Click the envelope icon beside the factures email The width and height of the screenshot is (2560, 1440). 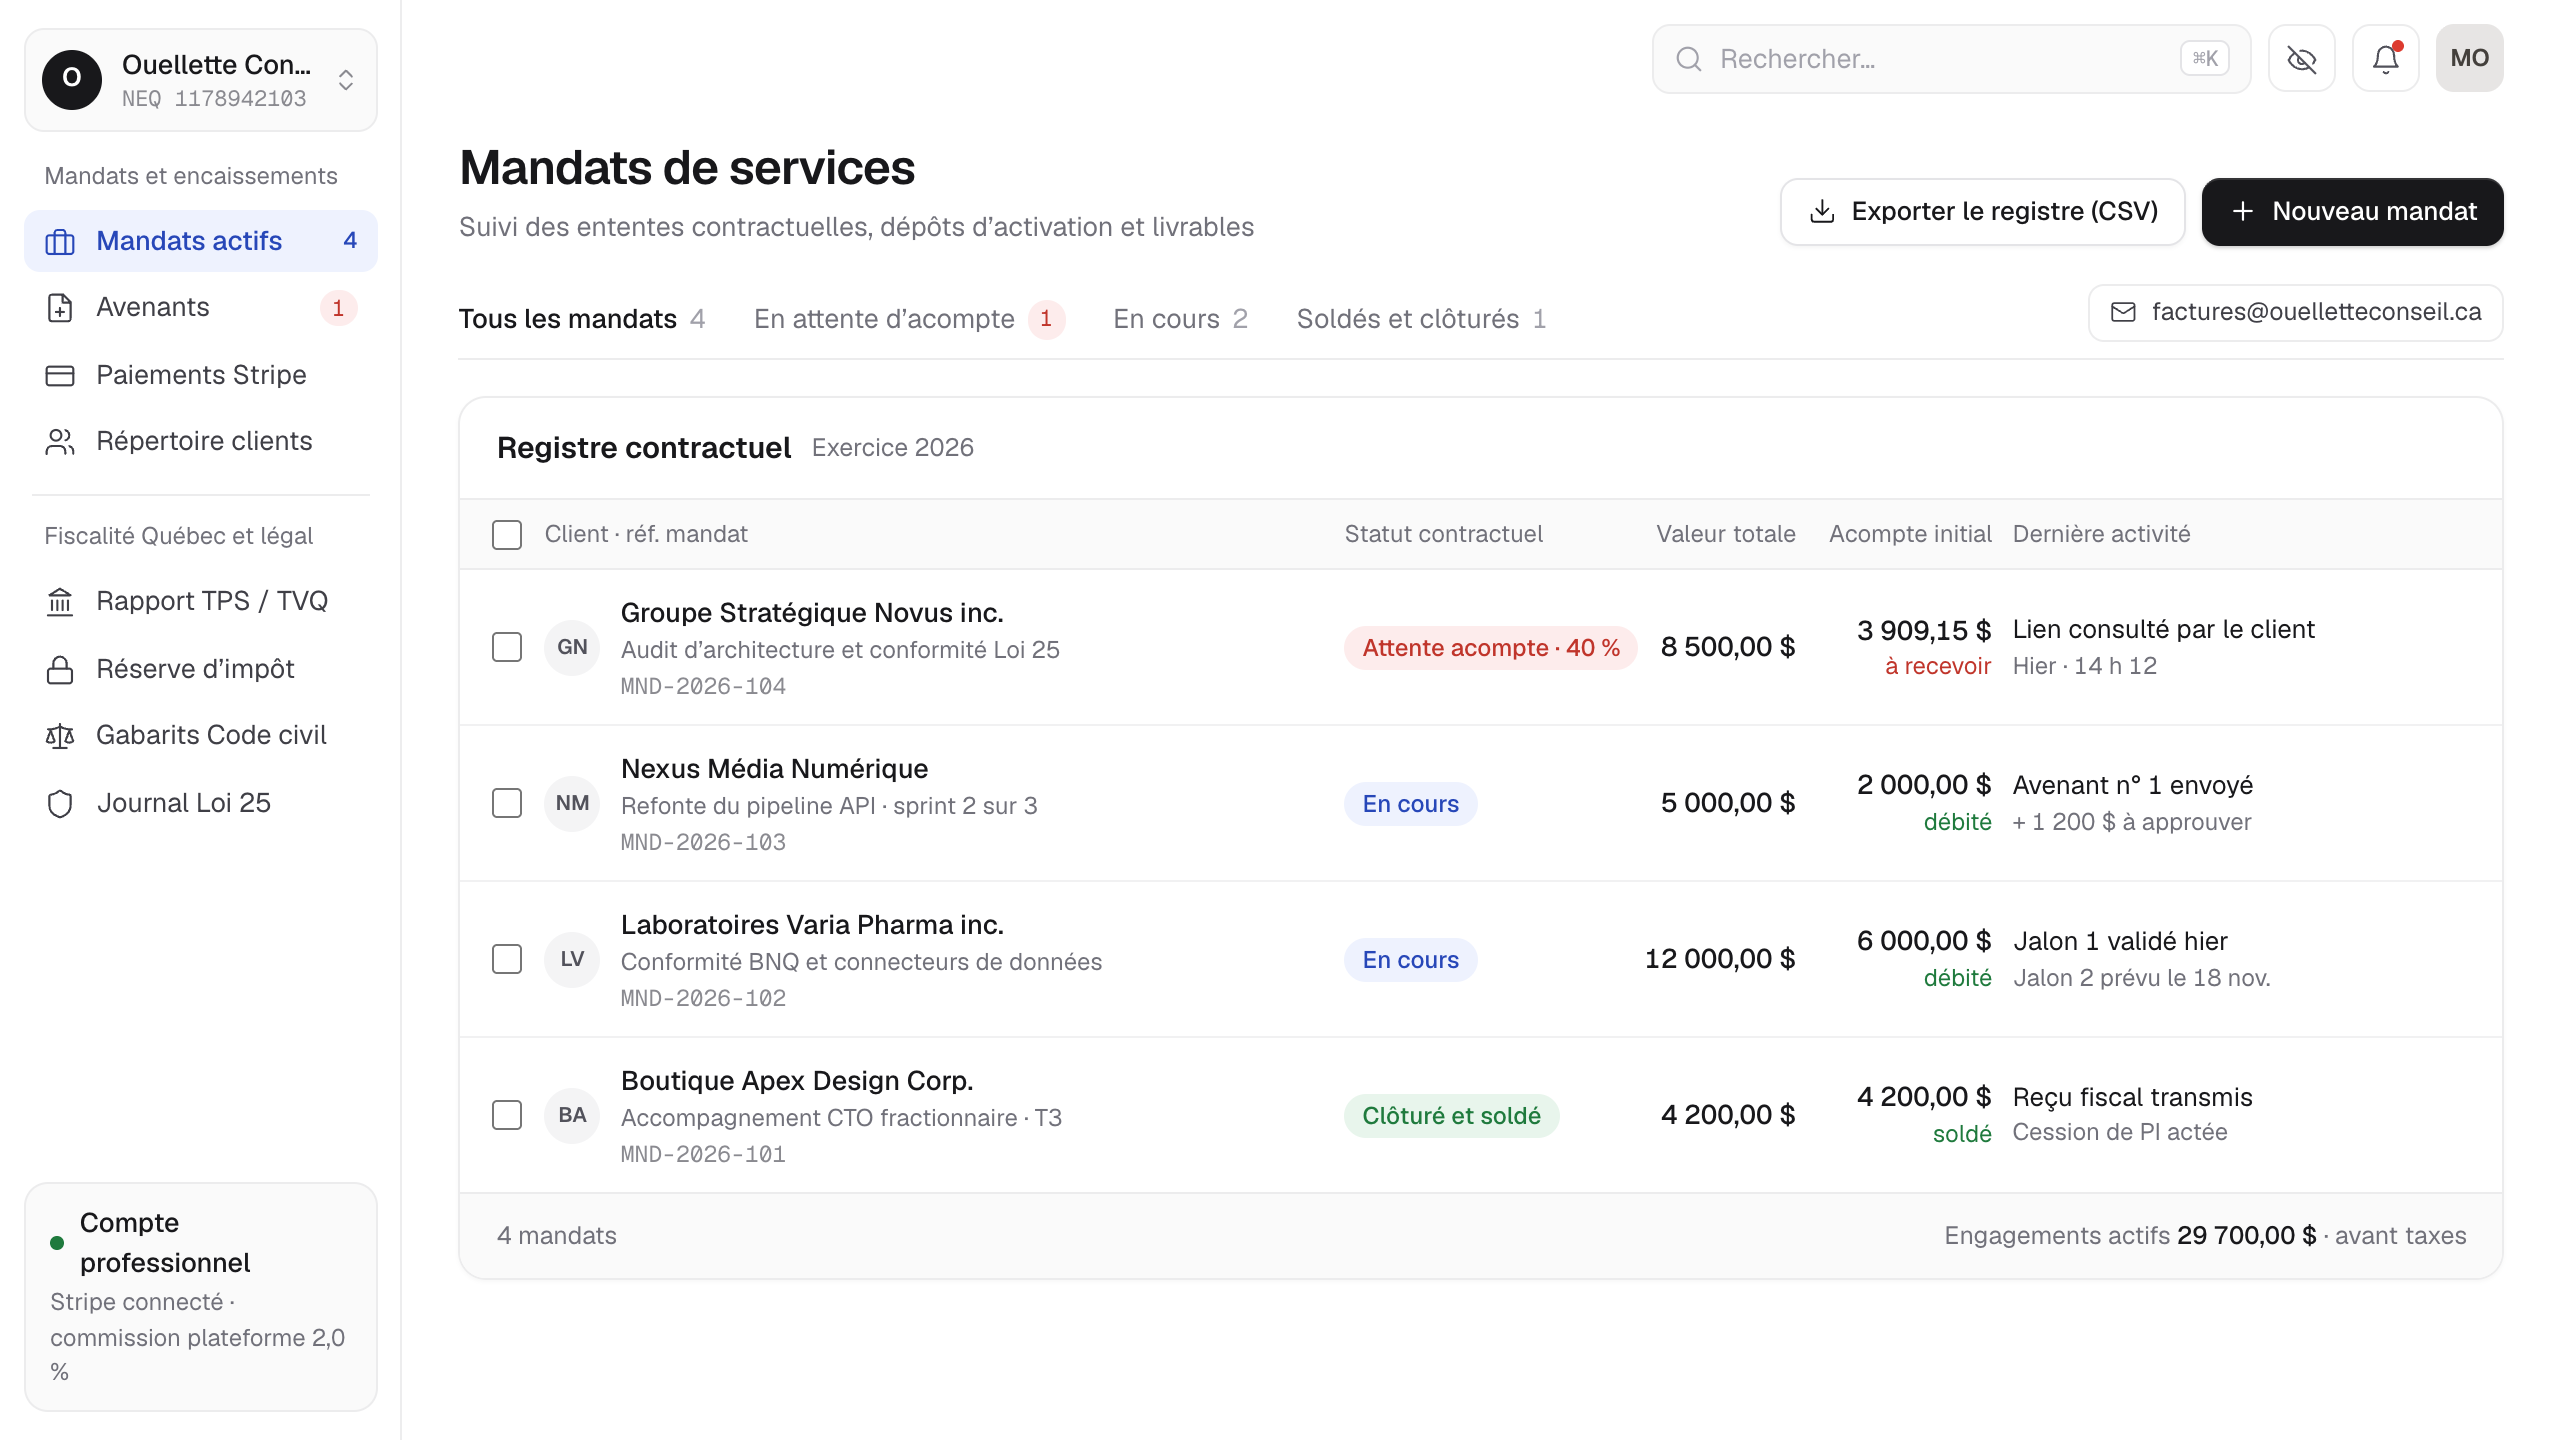tap(2122, 313)
